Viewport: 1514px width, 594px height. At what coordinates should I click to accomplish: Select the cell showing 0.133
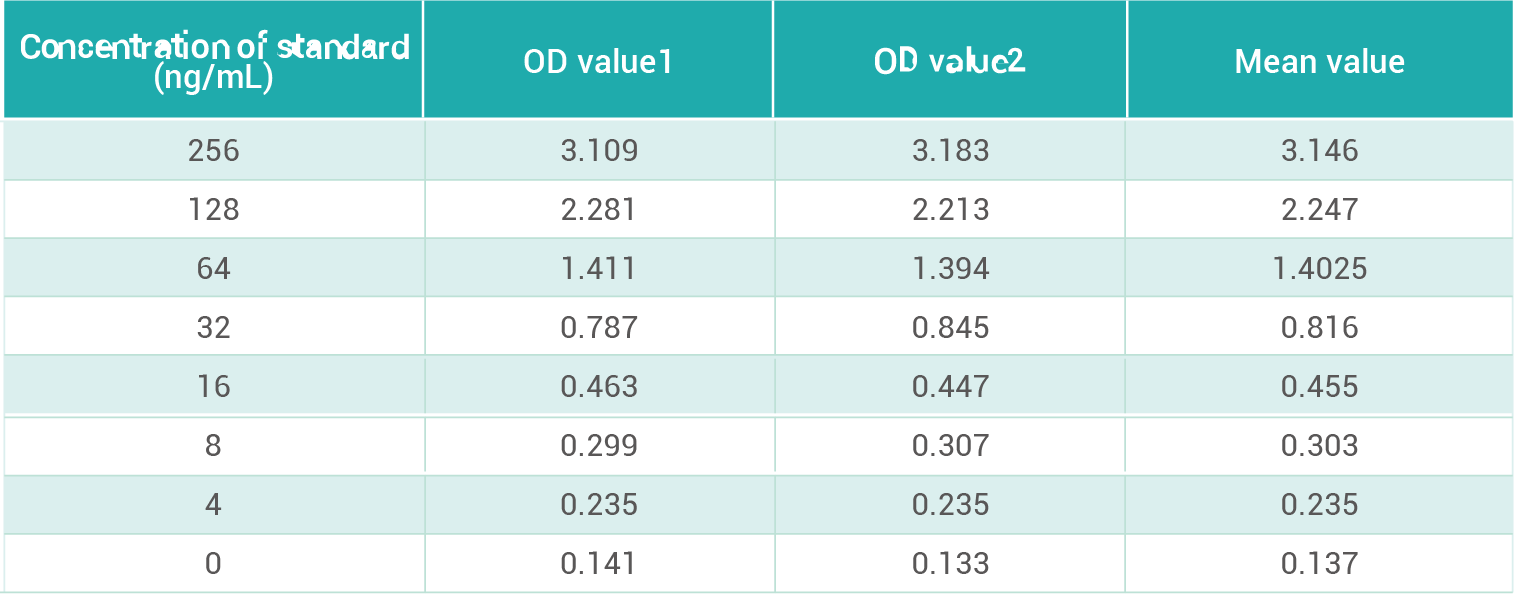[950, 563]
